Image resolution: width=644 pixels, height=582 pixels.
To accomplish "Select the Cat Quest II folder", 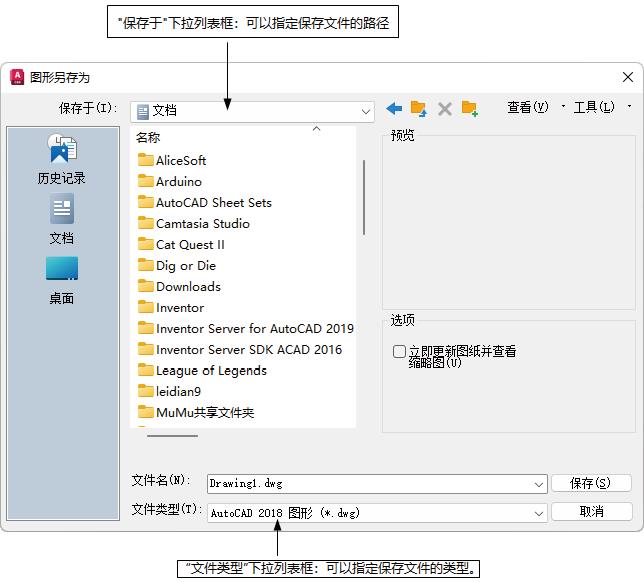I will [x=181, y=244].
